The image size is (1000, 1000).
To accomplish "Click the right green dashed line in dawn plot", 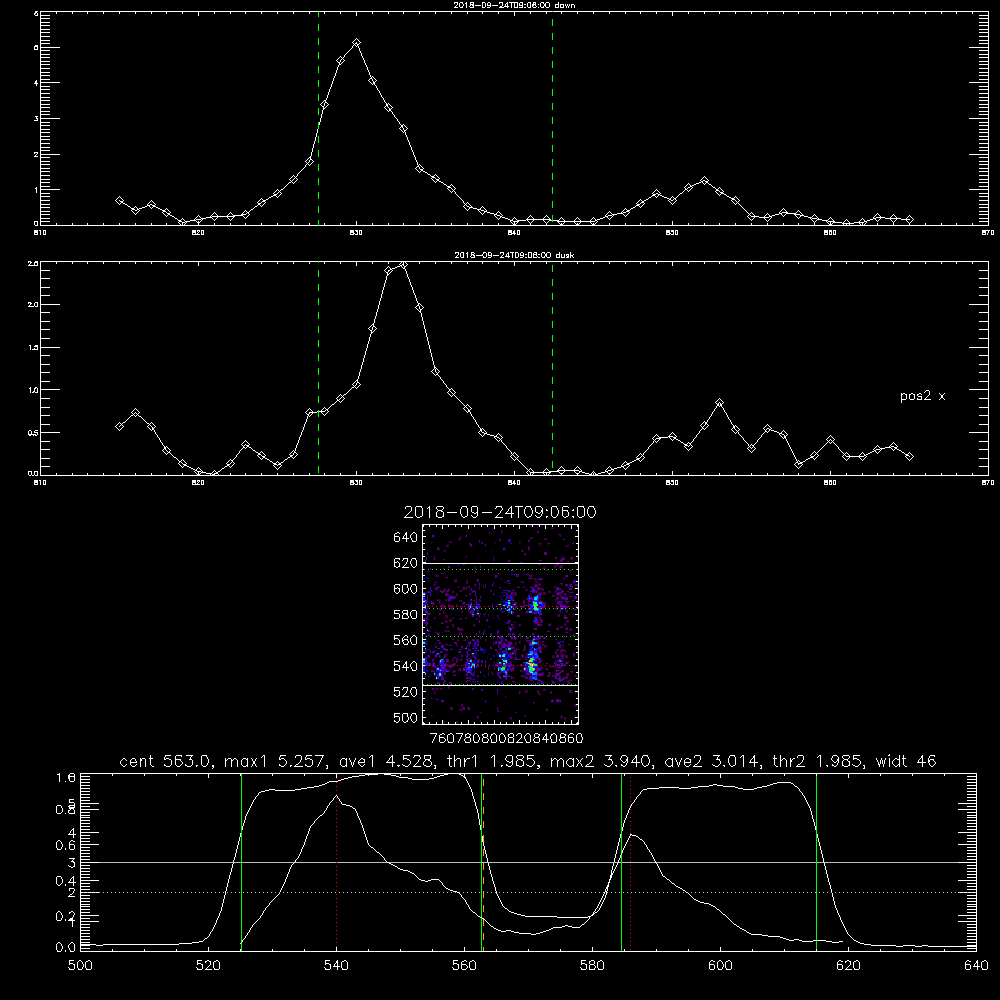I will (x=552, y=118).
